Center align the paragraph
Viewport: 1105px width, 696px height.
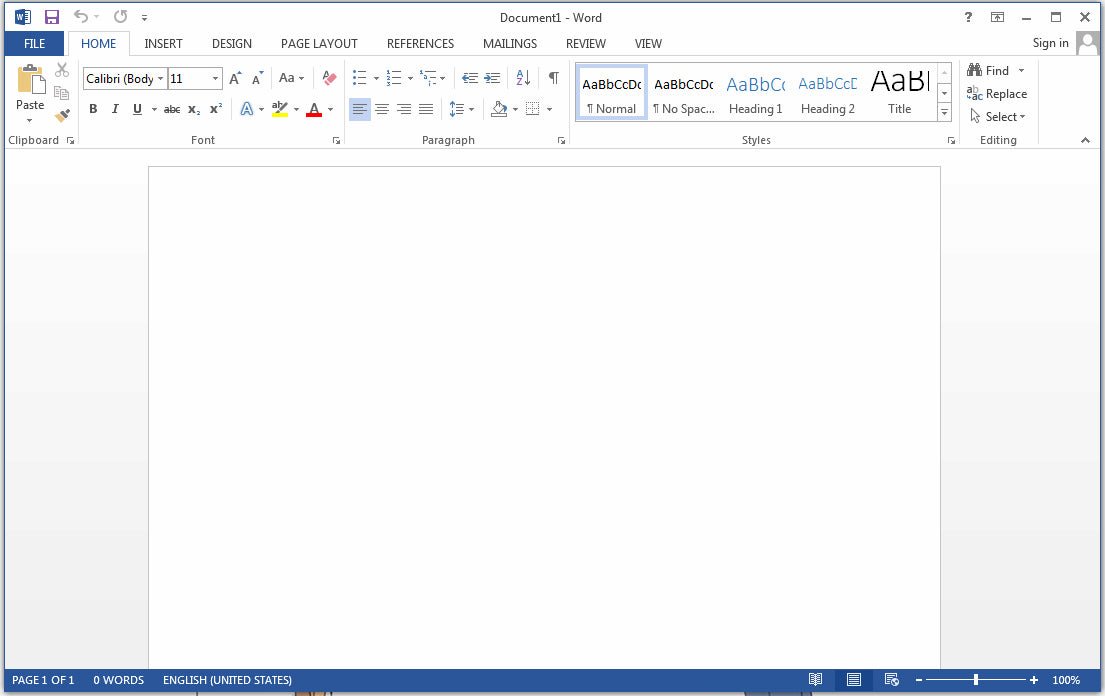(382, 109)
